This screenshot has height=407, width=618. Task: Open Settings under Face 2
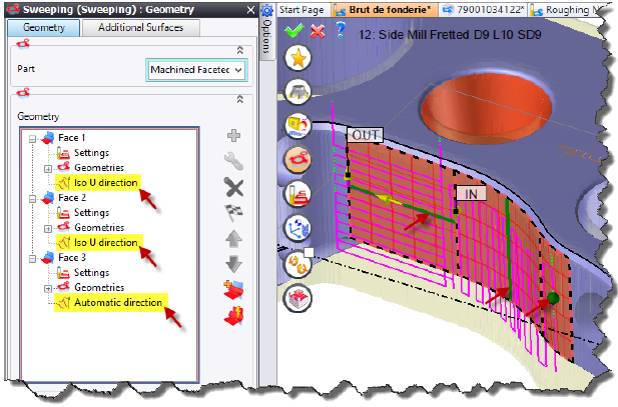tap(91, 212)
